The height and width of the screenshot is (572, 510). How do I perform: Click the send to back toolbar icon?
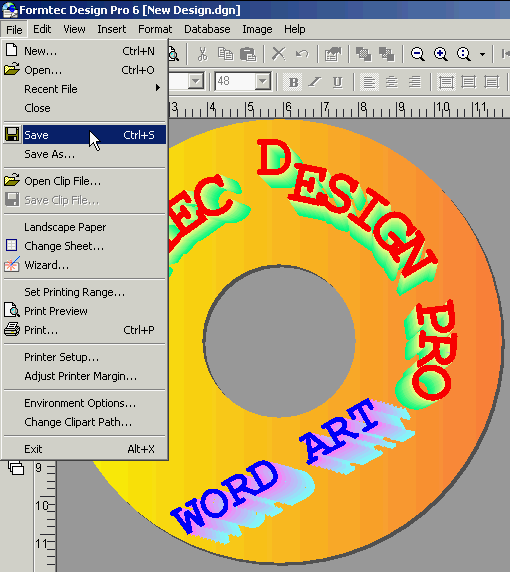pyautogui.click(x=386, y=54)
